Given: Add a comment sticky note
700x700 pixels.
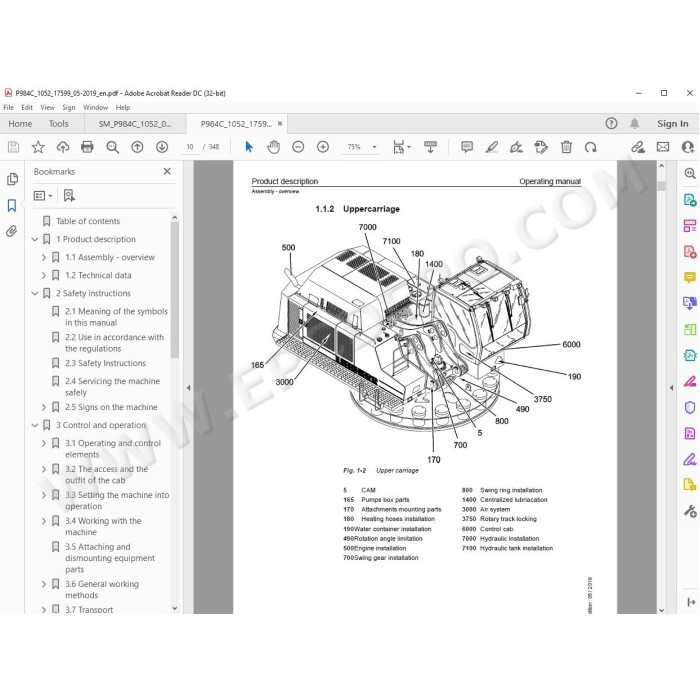Looking at the screenshot, I should [467, 147].
